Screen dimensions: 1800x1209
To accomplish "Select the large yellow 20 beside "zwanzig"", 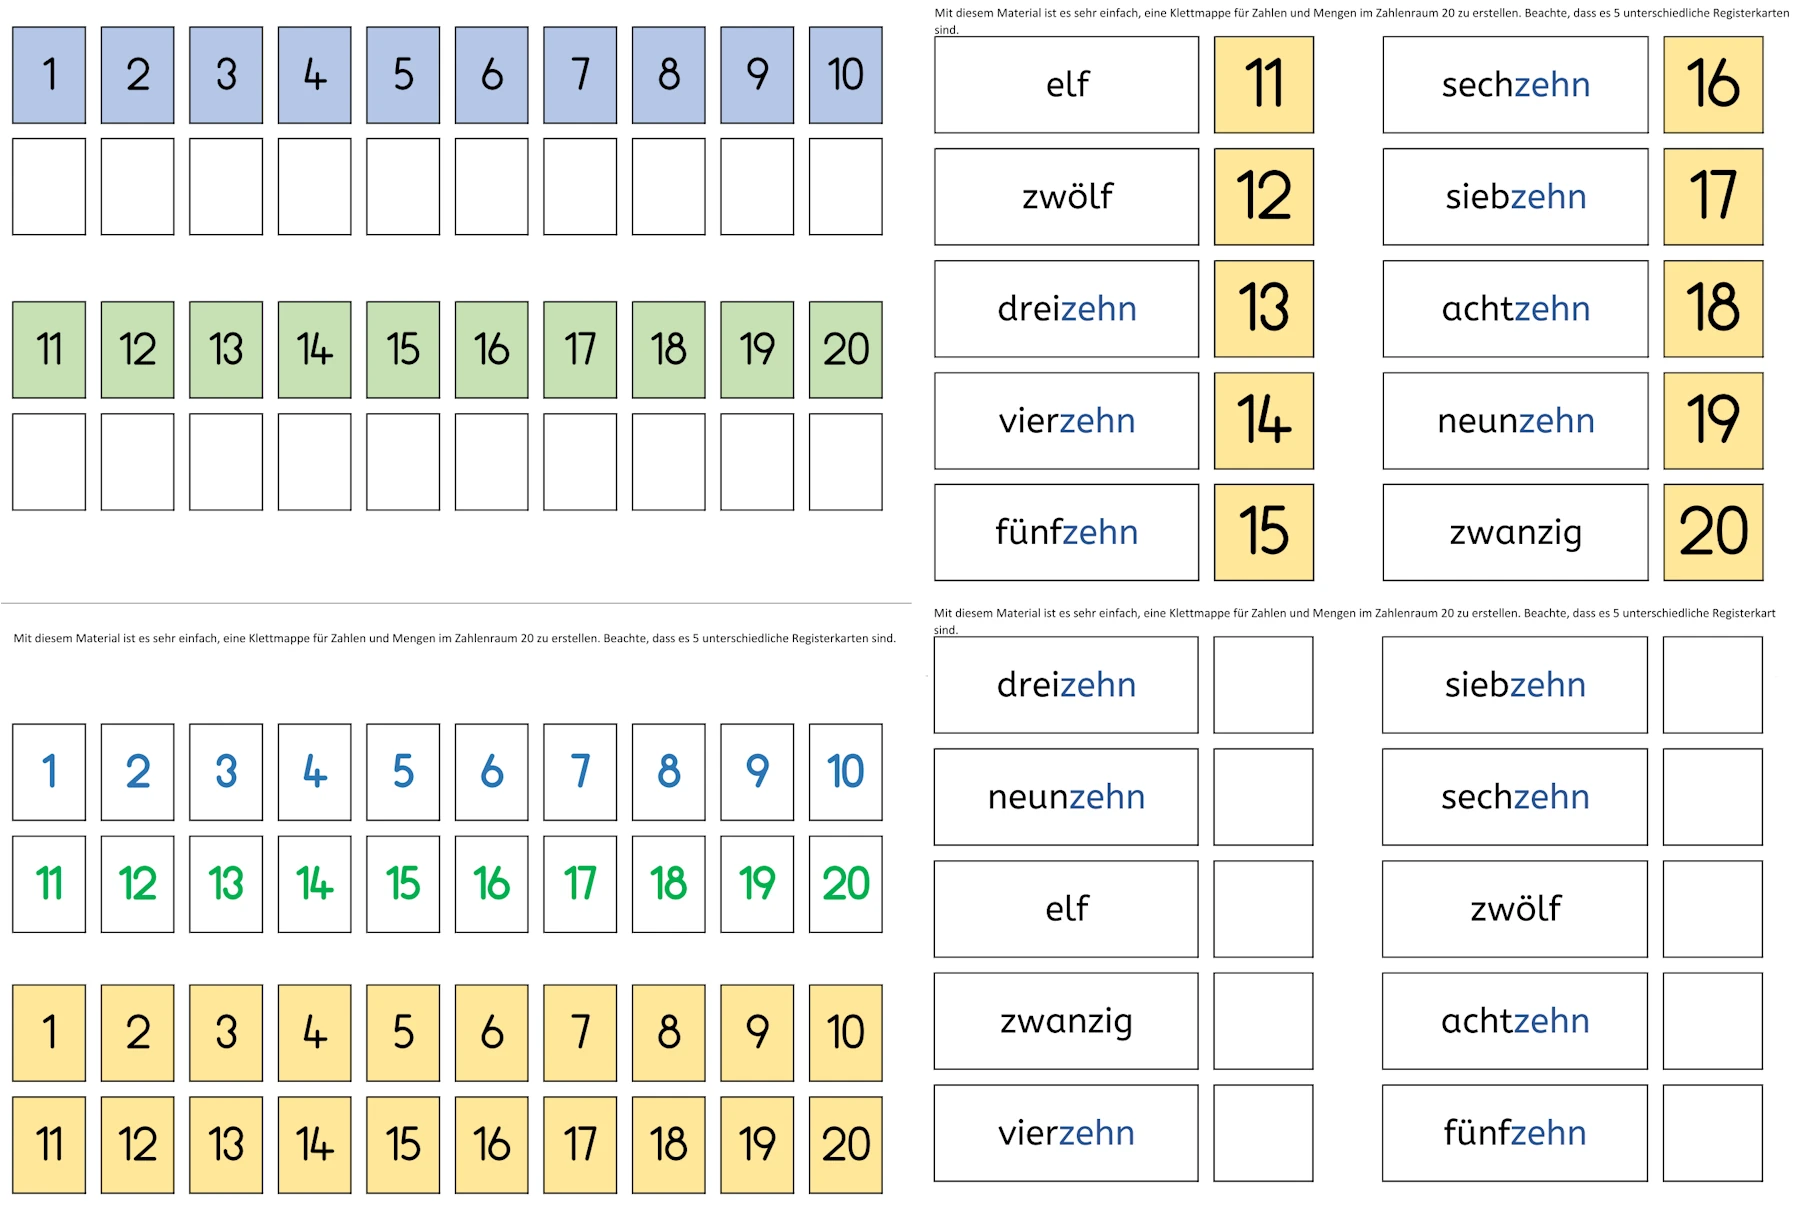I will click(x=1713, y=532).
